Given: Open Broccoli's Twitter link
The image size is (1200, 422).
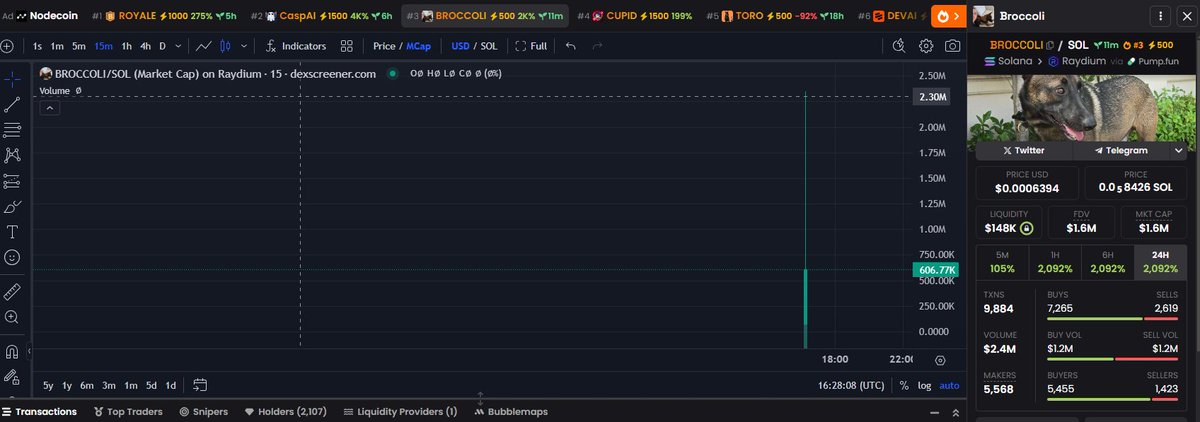Looking at the screenshot, I should 1023,150.
